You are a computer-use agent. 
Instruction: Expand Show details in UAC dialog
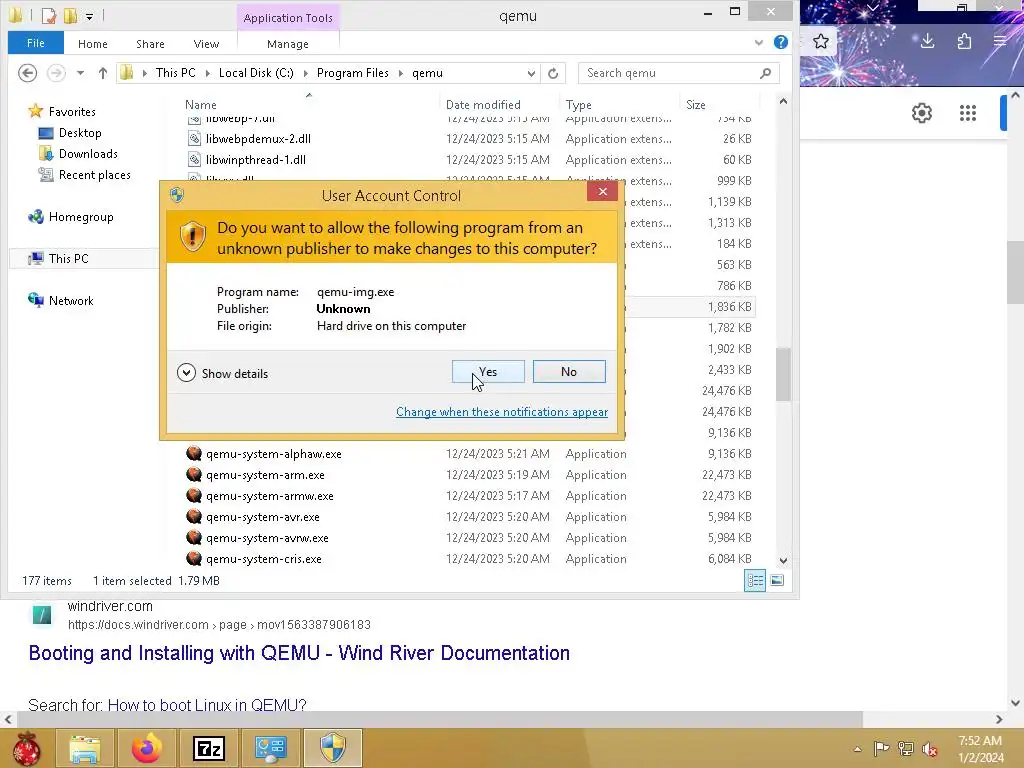click(x=223, y=373)
